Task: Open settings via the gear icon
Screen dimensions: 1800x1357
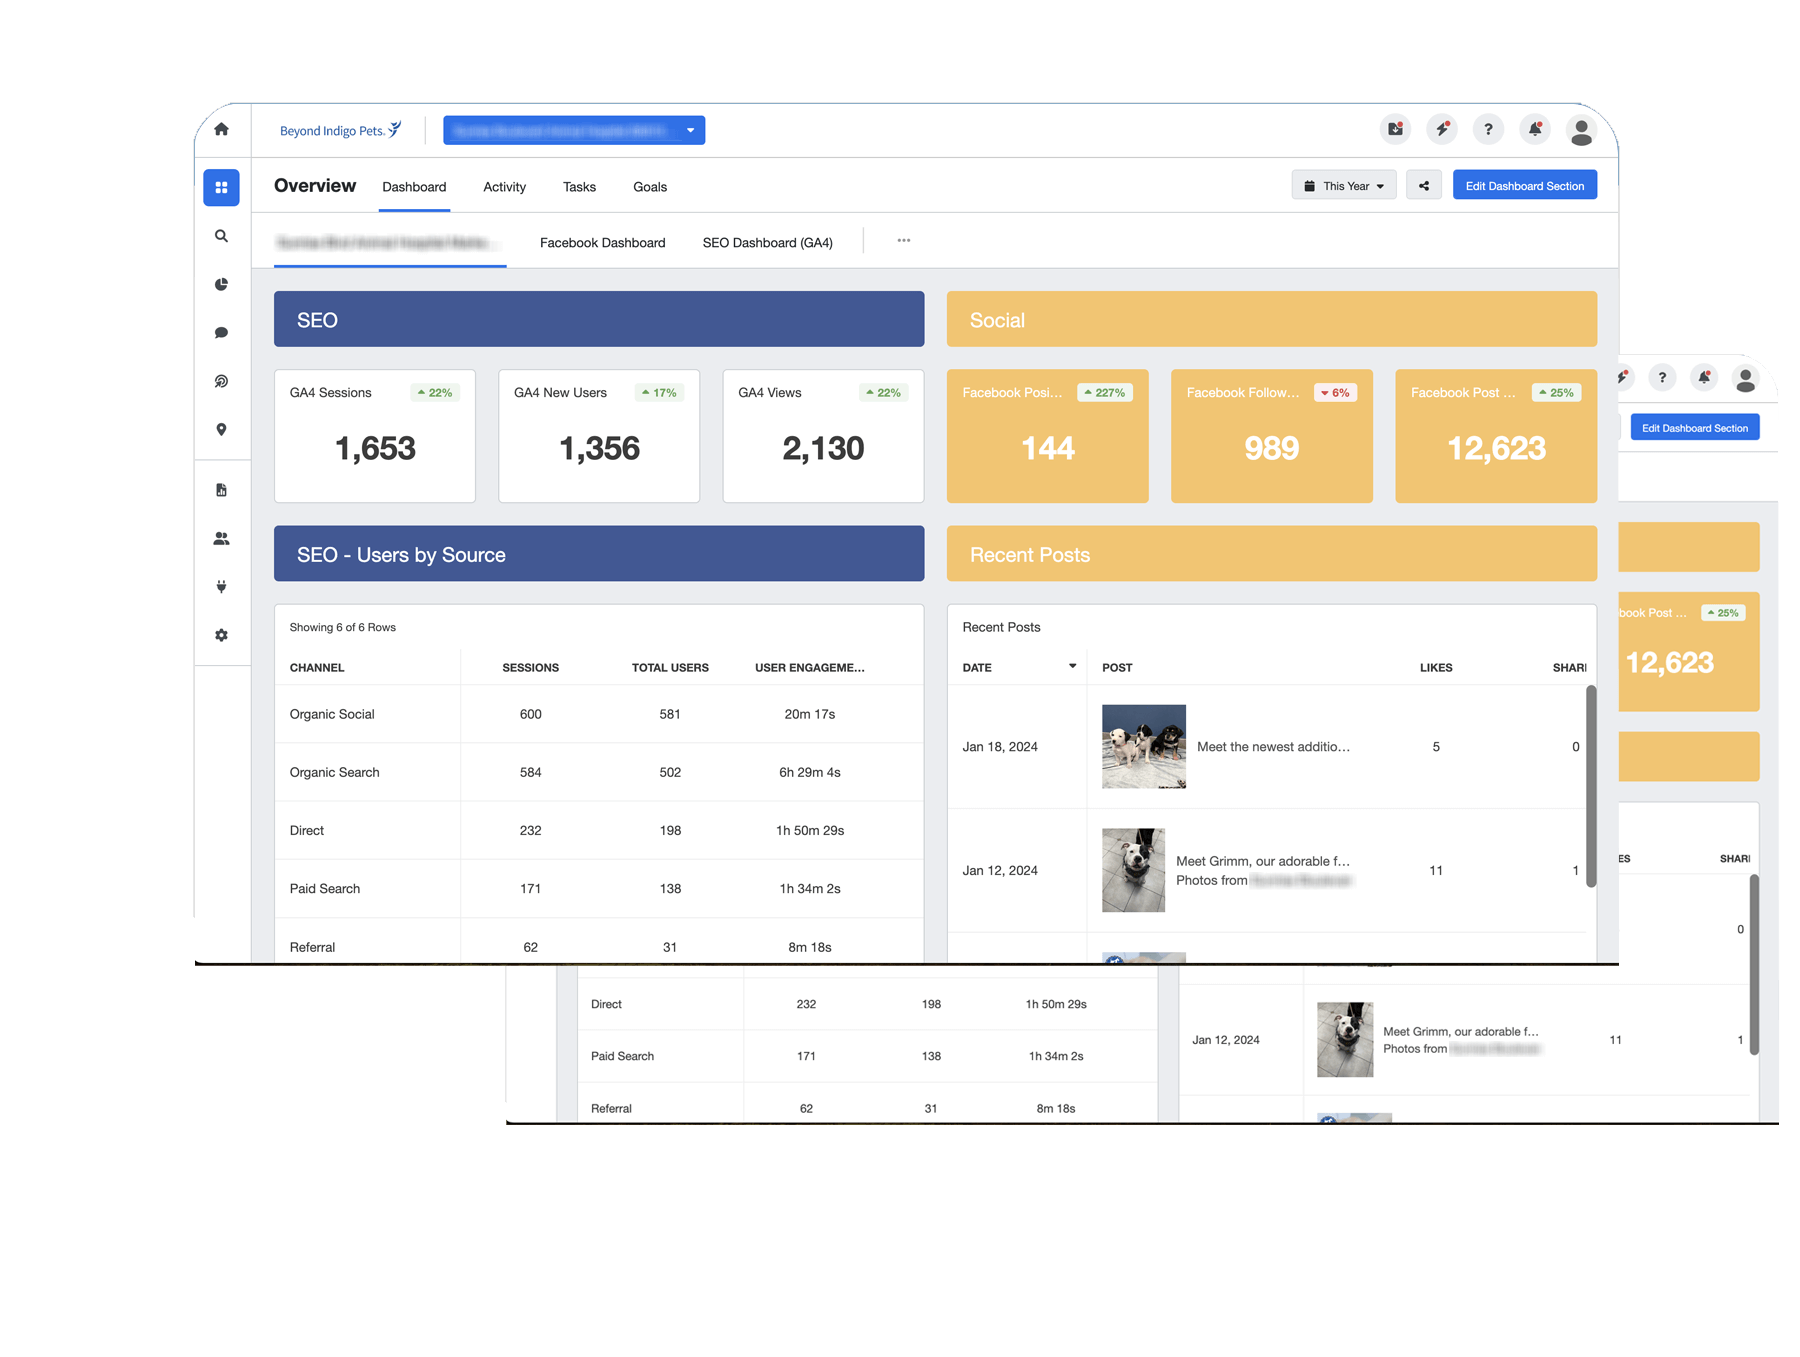Action: (x=221, y=635)
